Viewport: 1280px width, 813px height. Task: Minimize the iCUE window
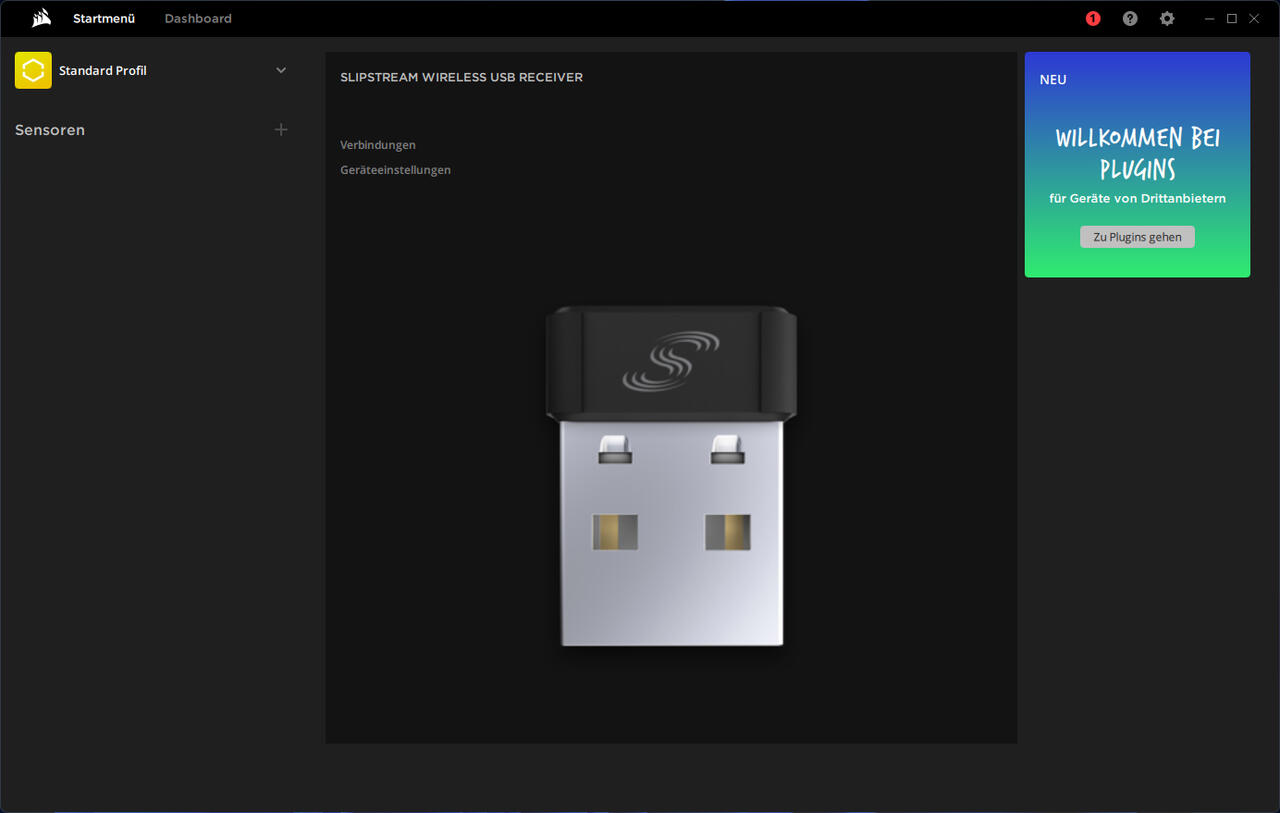tap(1210, 18)
